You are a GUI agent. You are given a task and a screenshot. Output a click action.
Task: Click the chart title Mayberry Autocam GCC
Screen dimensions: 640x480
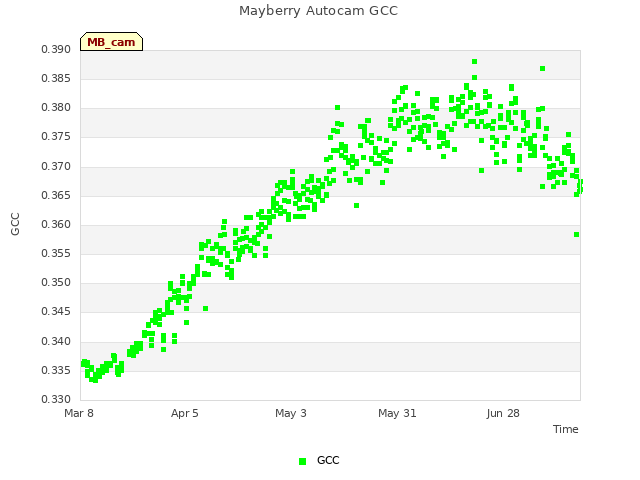pyautogui.click(x=318, y=11)
